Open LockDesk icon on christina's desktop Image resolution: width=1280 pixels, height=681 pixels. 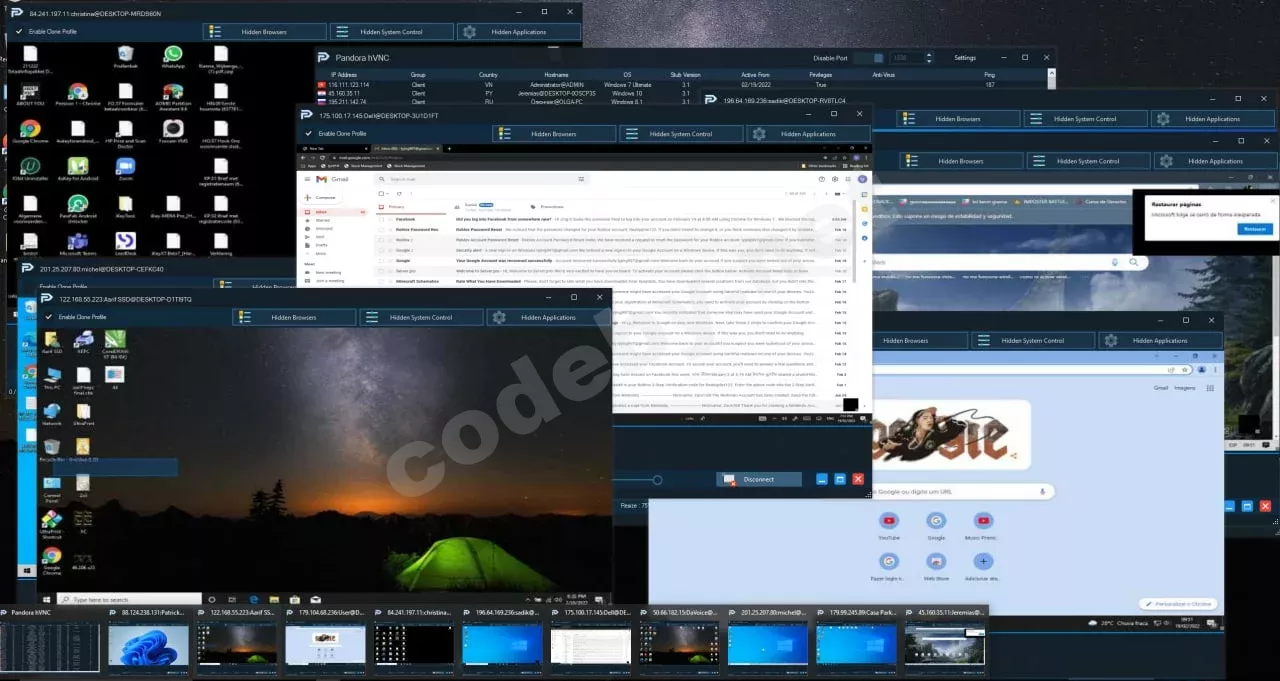click(x=125, y=244)
